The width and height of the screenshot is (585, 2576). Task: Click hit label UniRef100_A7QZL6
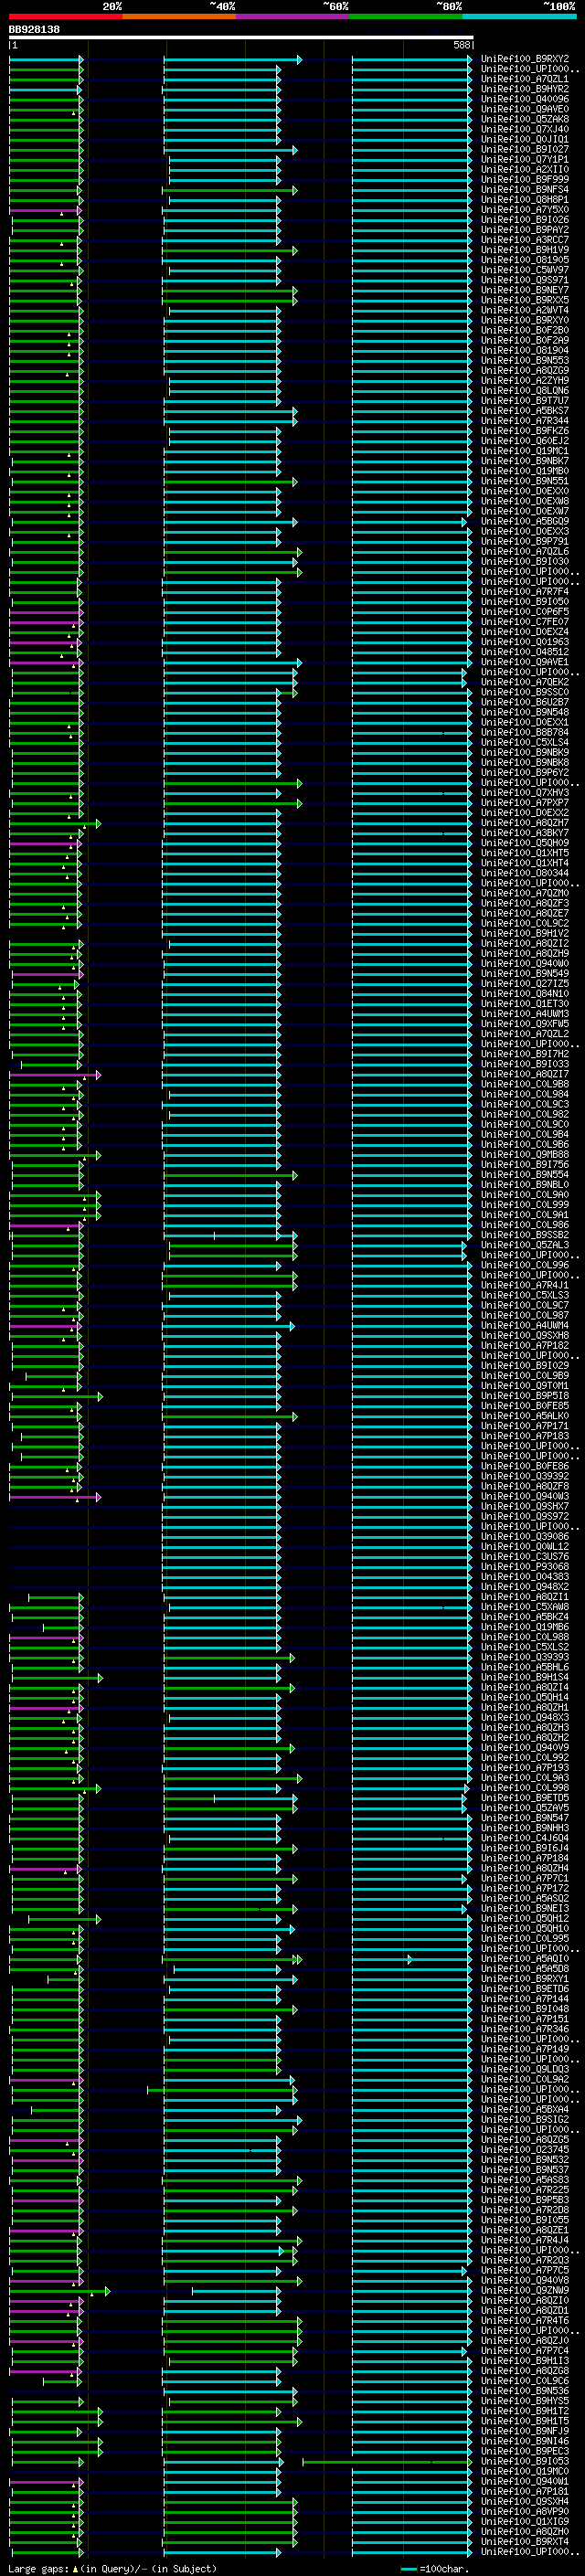point(525,551)
